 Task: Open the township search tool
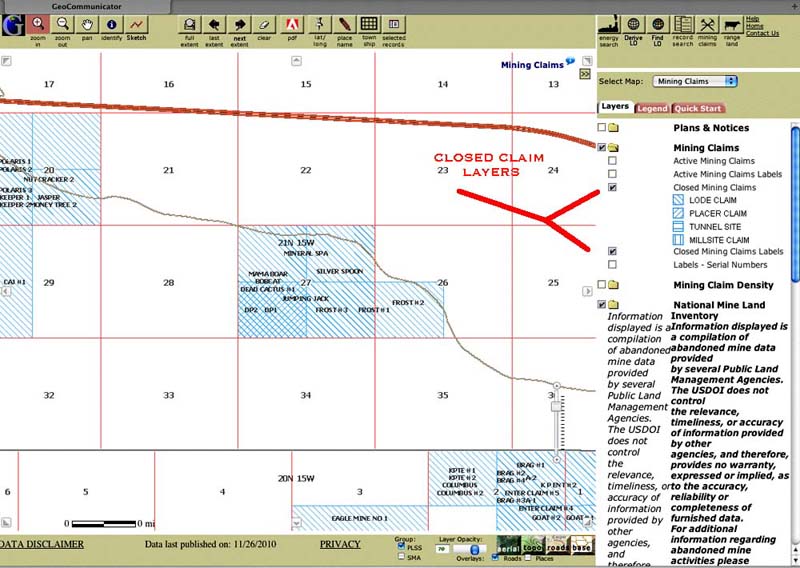(369, 24)
